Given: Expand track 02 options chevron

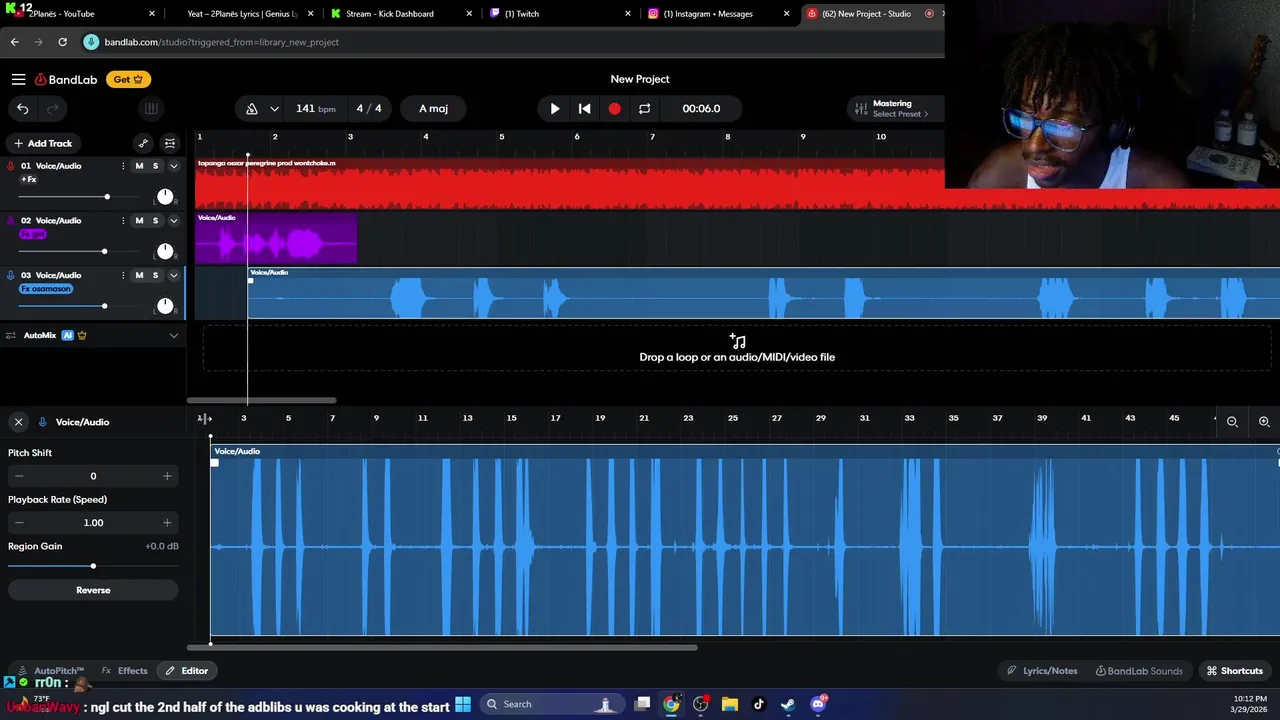Looking at the screenshot, I should [x=173, y=220].
